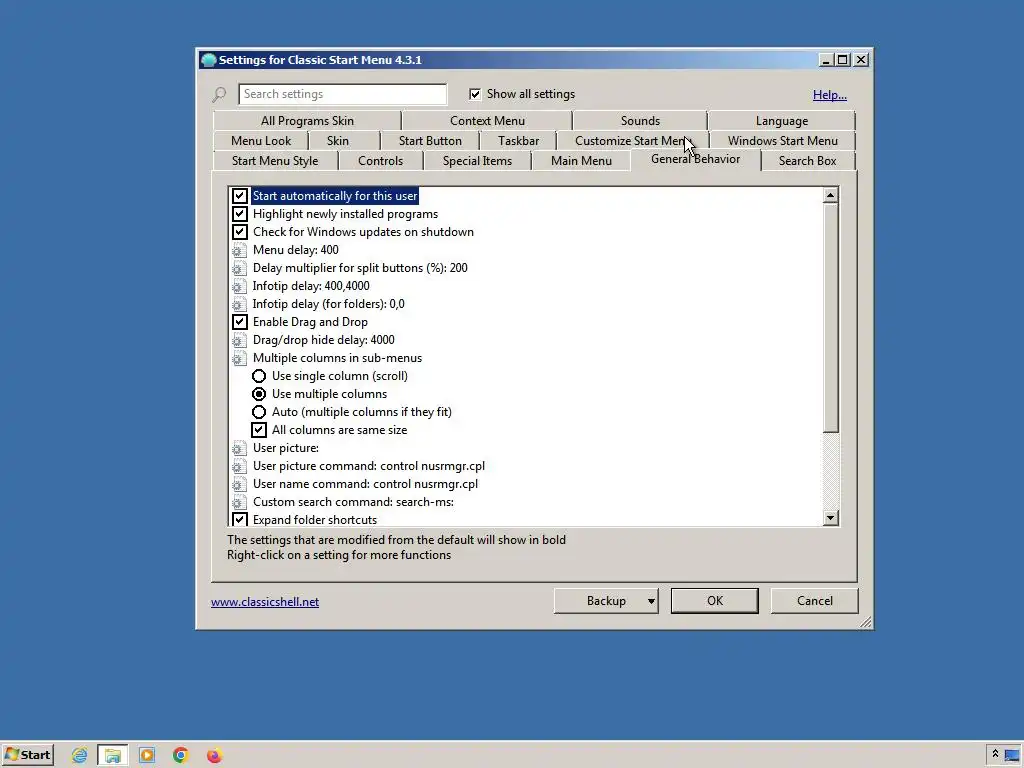
Task: Open the Backup dropdown button
Action: click(x=606, y=601)
